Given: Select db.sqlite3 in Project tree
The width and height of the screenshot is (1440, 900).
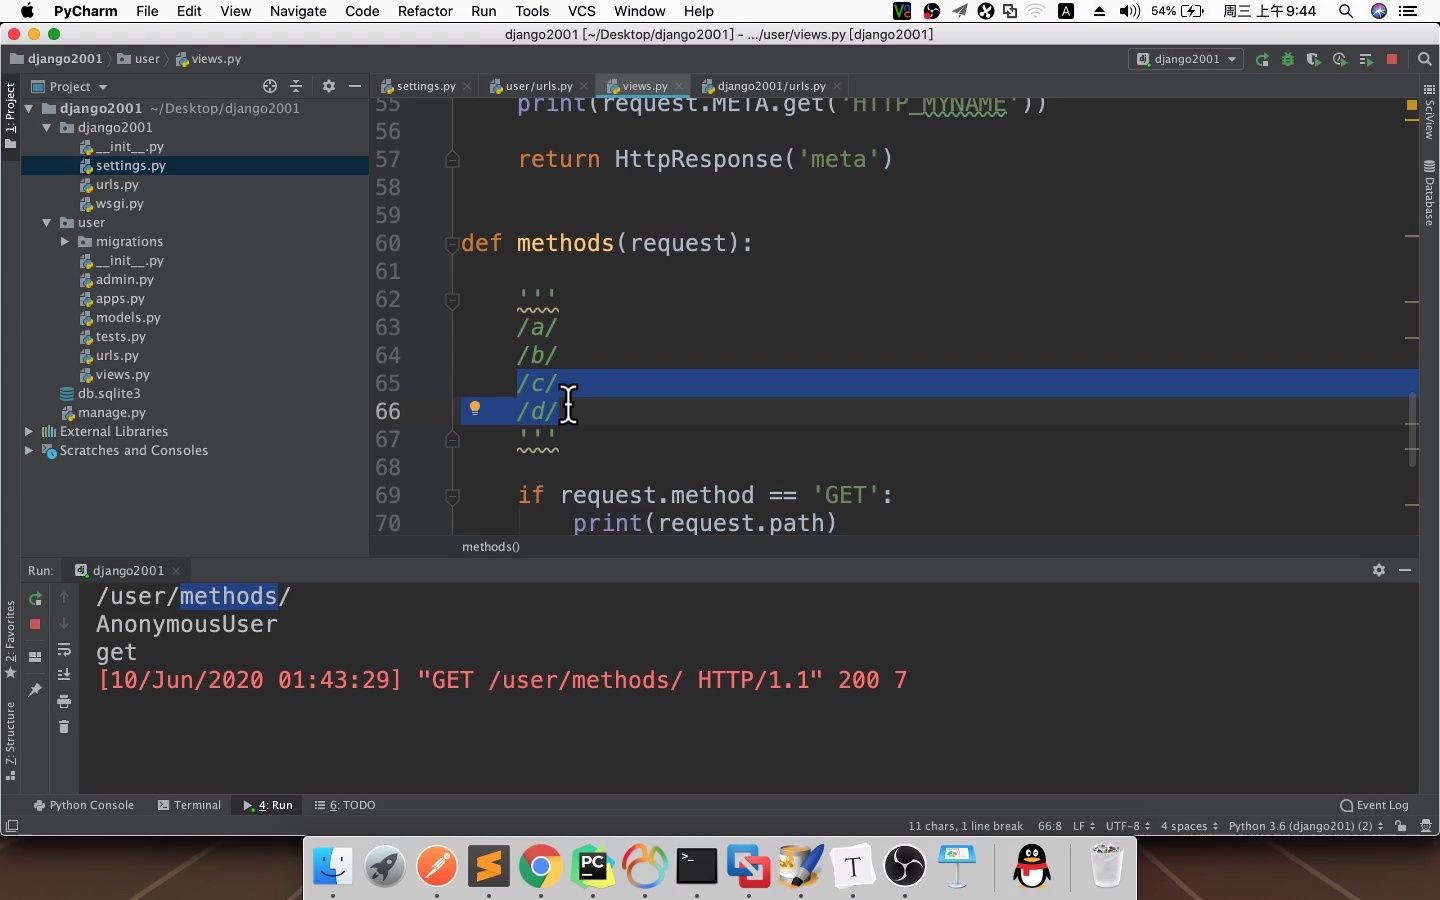Looking at the screenshot, I should (109, 393).
